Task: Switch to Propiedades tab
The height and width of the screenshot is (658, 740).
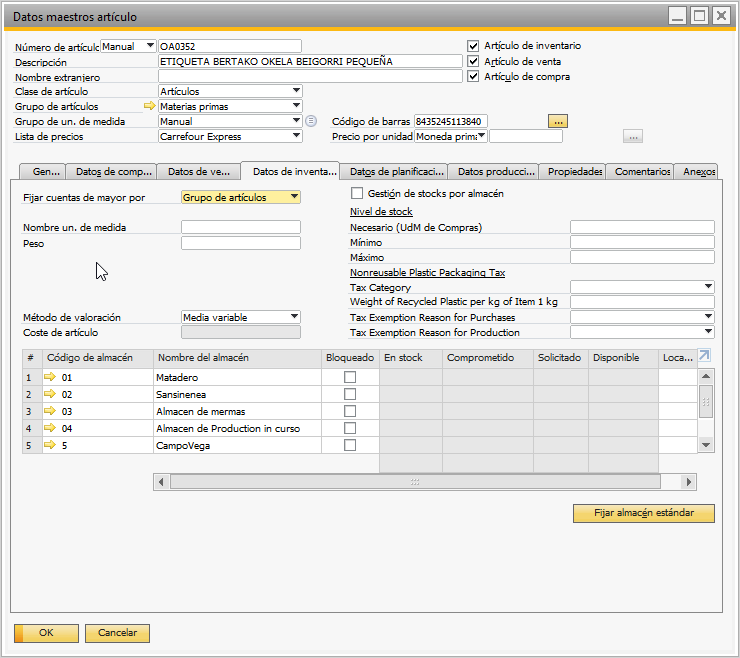Action: [572, 171]
